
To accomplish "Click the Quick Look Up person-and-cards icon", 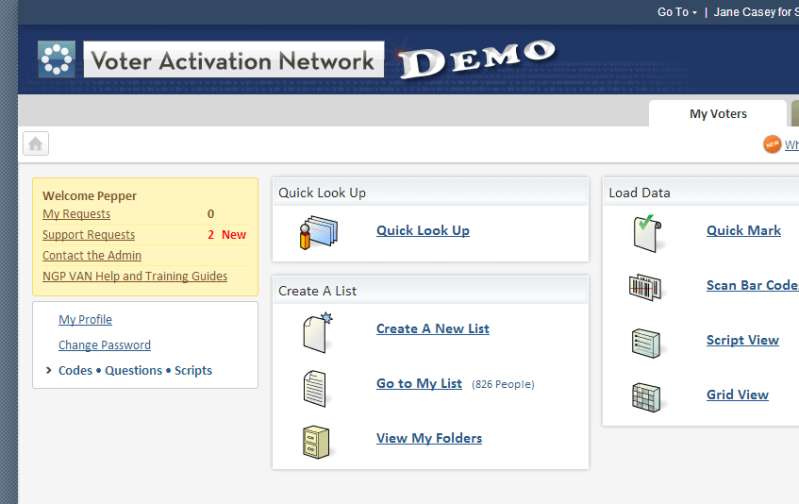I will pos(318,232).
